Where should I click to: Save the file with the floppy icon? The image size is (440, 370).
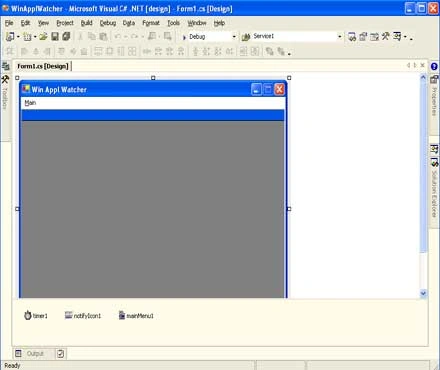coord(55,36)
